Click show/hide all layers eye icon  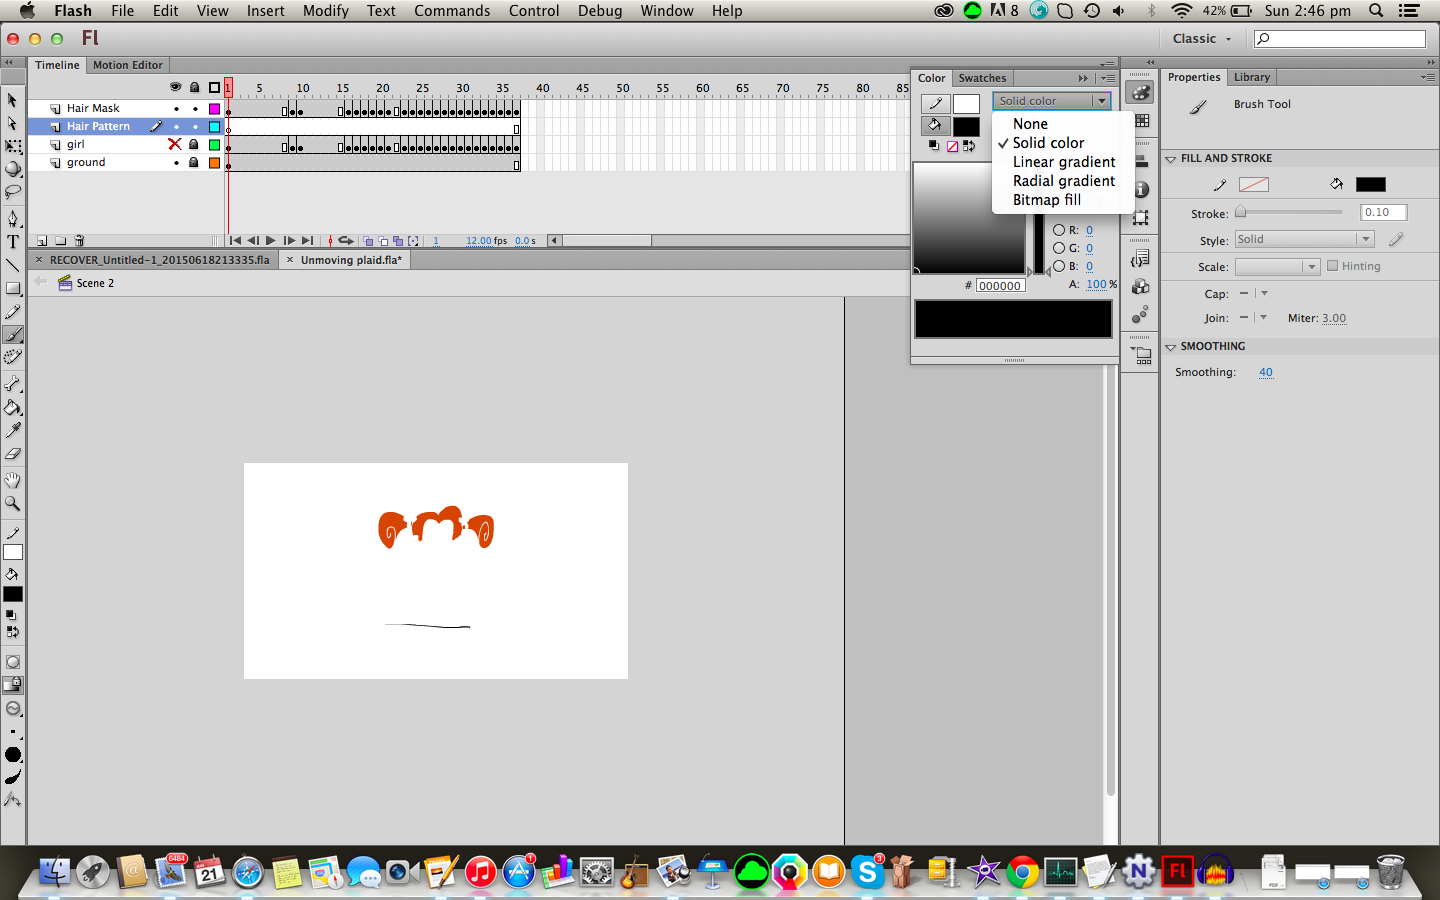point(176,88)
